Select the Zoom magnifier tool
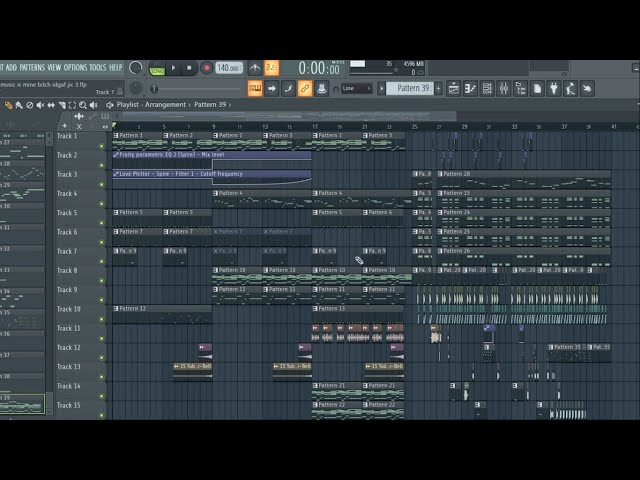The image size is (640, 480). tap(83, 105)
